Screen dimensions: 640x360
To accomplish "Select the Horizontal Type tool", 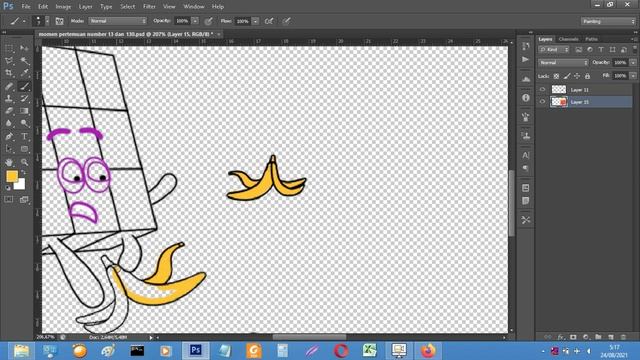I will (x=24, y=136).
